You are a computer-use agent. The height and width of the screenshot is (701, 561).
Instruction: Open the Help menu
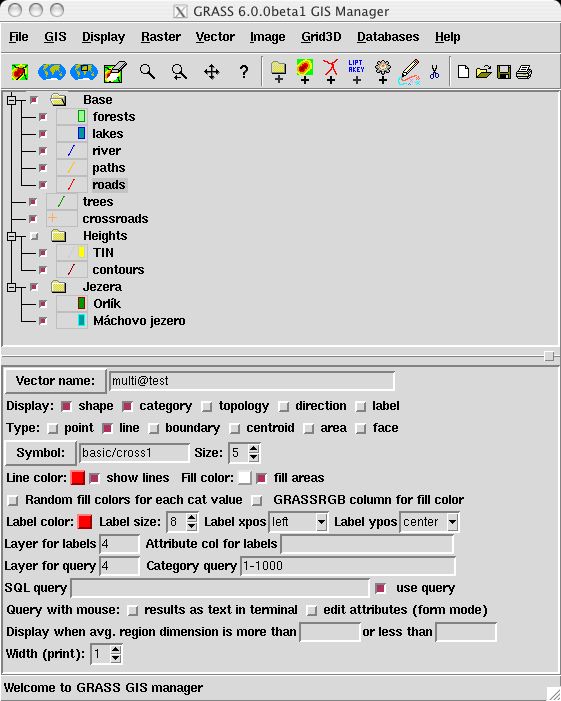pyautogui.click(x=447, y=37)
